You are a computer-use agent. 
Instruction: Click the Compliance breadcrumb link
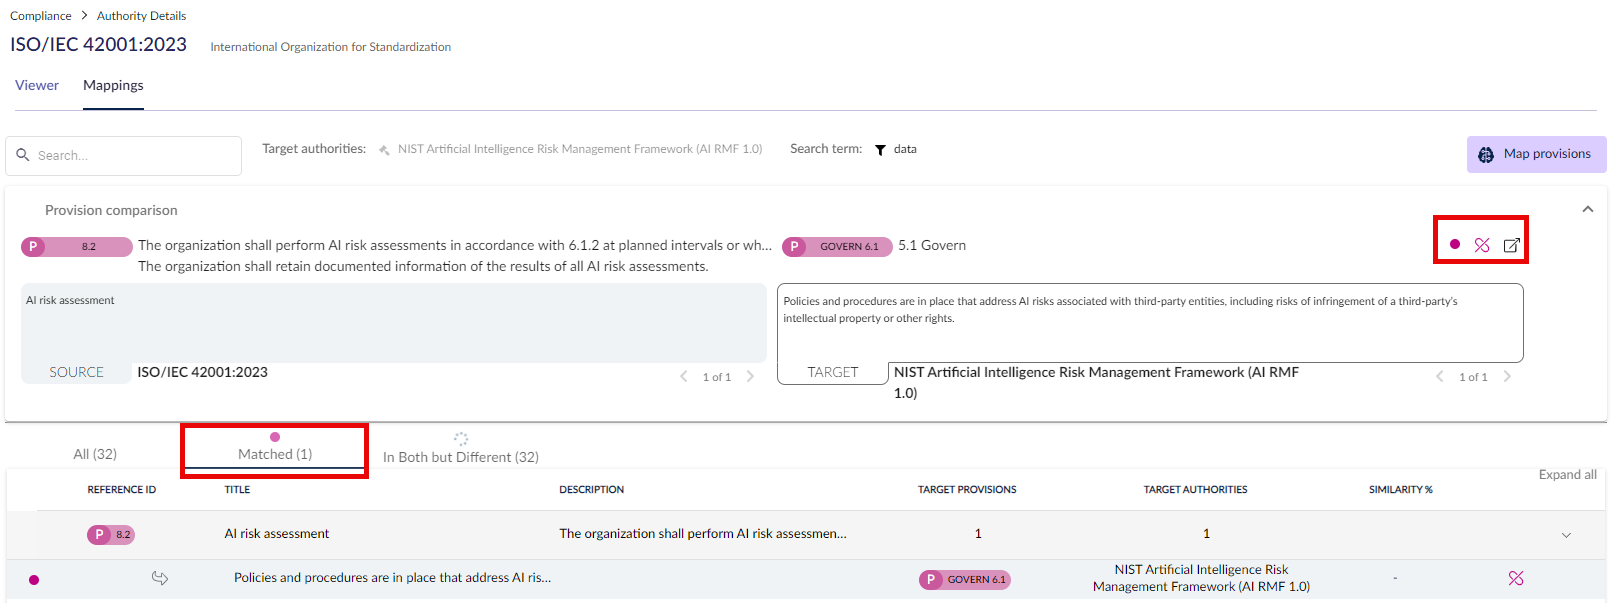pos(41,16)
